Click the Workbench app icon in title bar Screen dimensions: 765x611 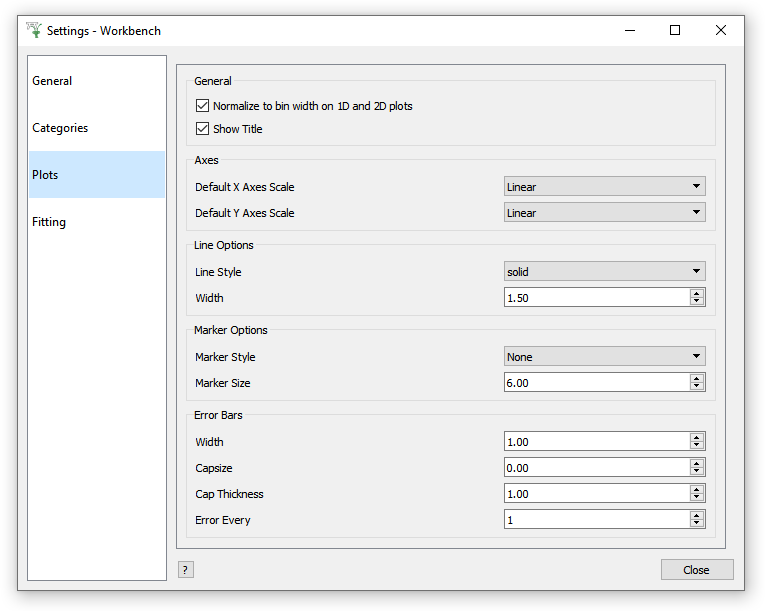34,30
